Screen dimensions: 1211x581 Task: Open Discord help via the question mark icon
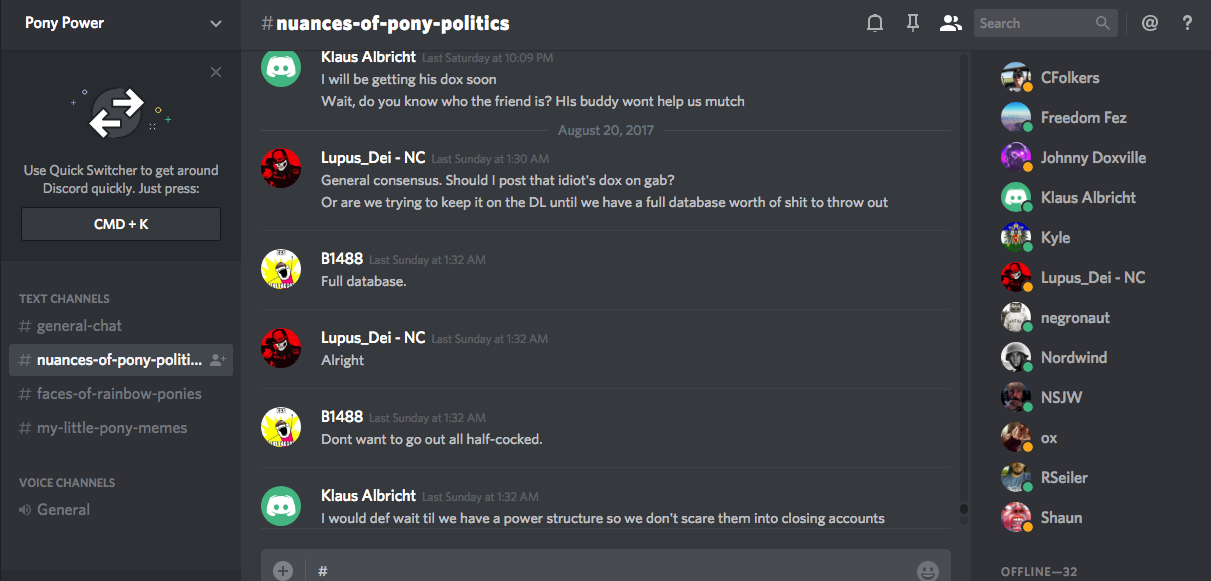(1187, 22)
